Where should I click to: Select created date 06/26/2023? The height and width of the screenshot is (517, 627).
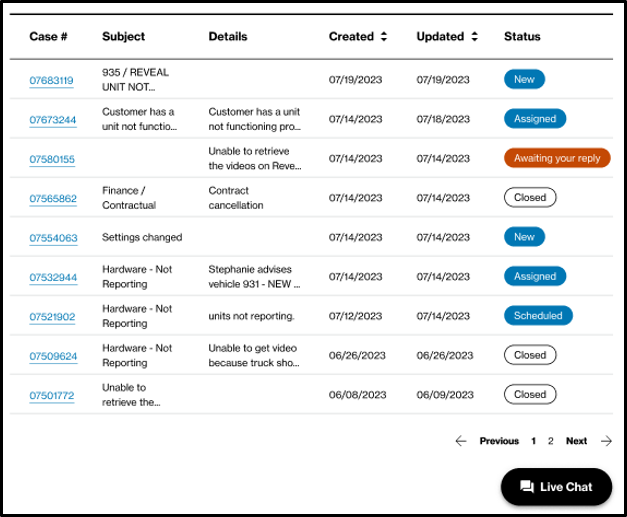357,355
